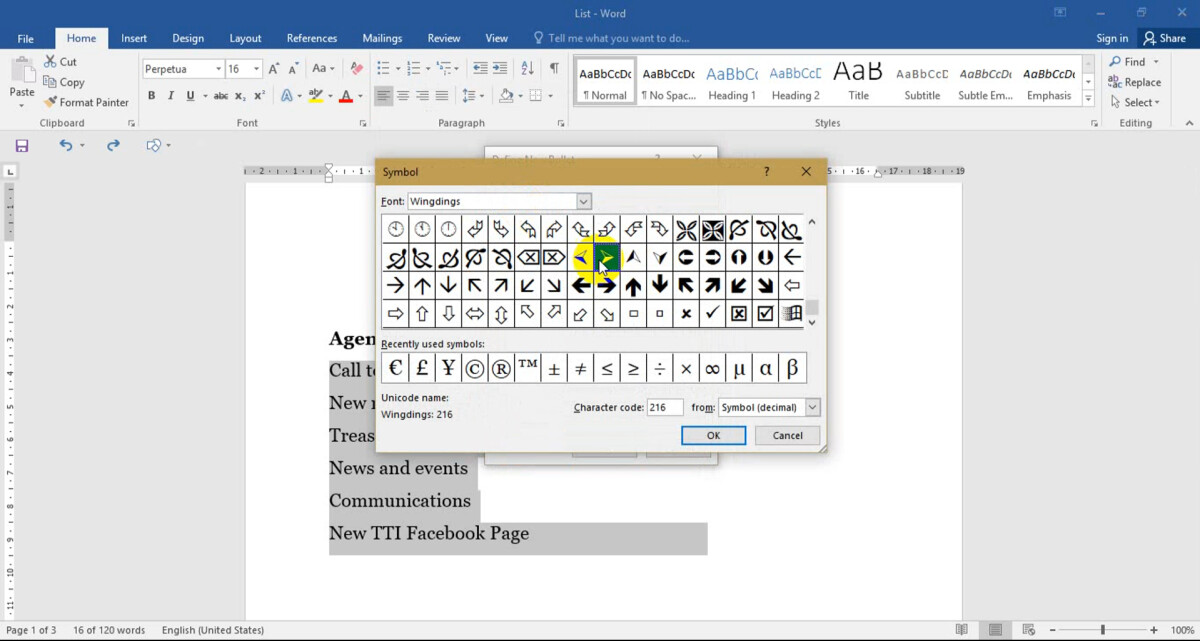Toggle Show/Hide paragraph marks
This screenshot has width=1200, height=641.
pos(554,68)
